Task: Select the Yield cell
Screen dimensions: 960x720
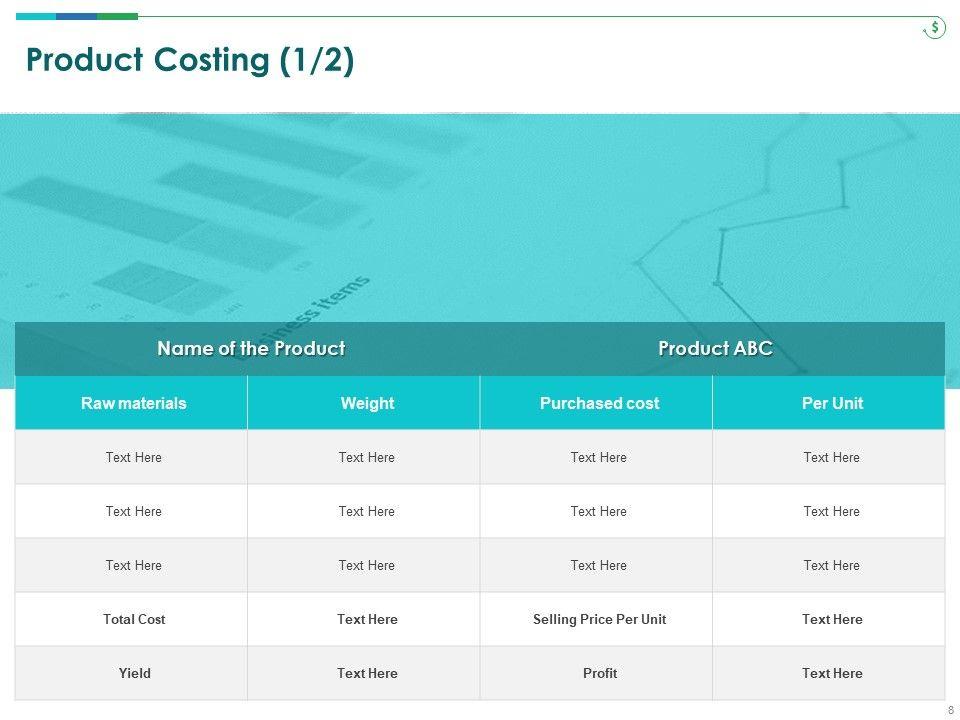Action: [134, 674]
